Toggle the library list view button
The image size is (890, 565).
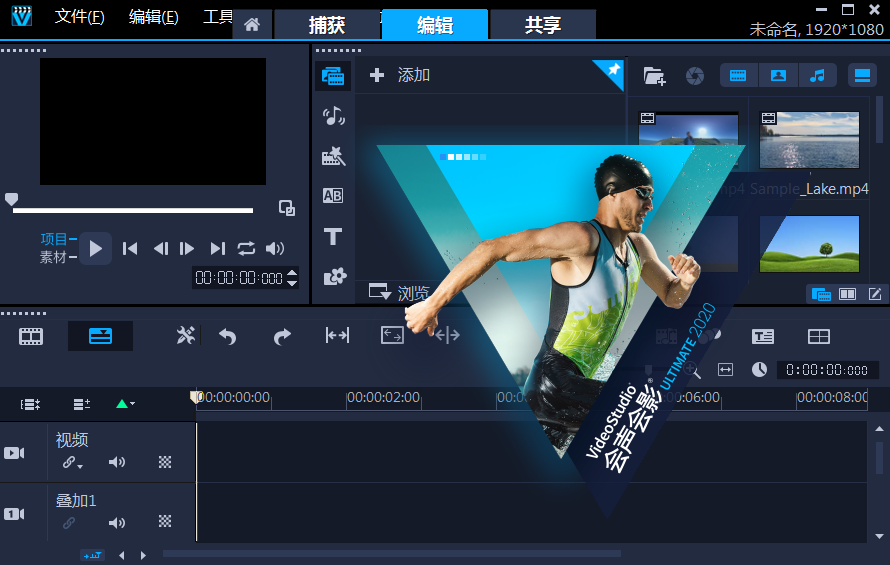click(x=862, y=76)
